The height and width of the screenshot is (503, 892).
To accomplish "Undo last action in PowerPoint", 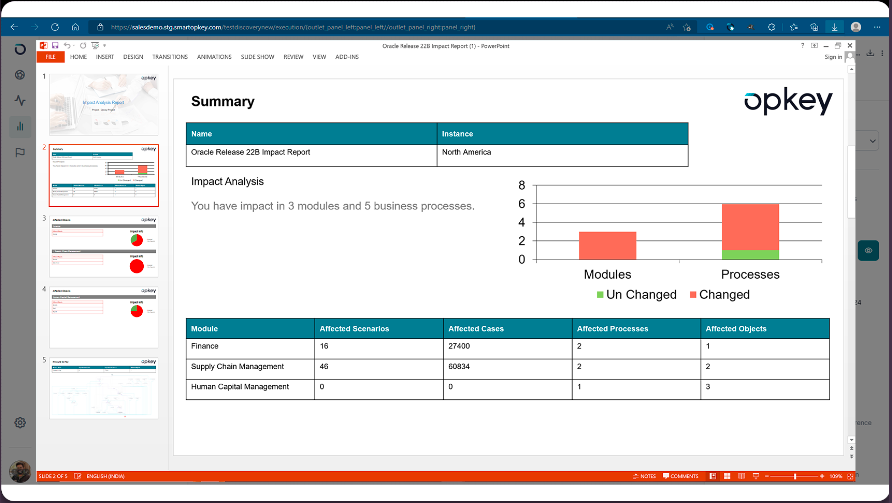I will point(67,46).
